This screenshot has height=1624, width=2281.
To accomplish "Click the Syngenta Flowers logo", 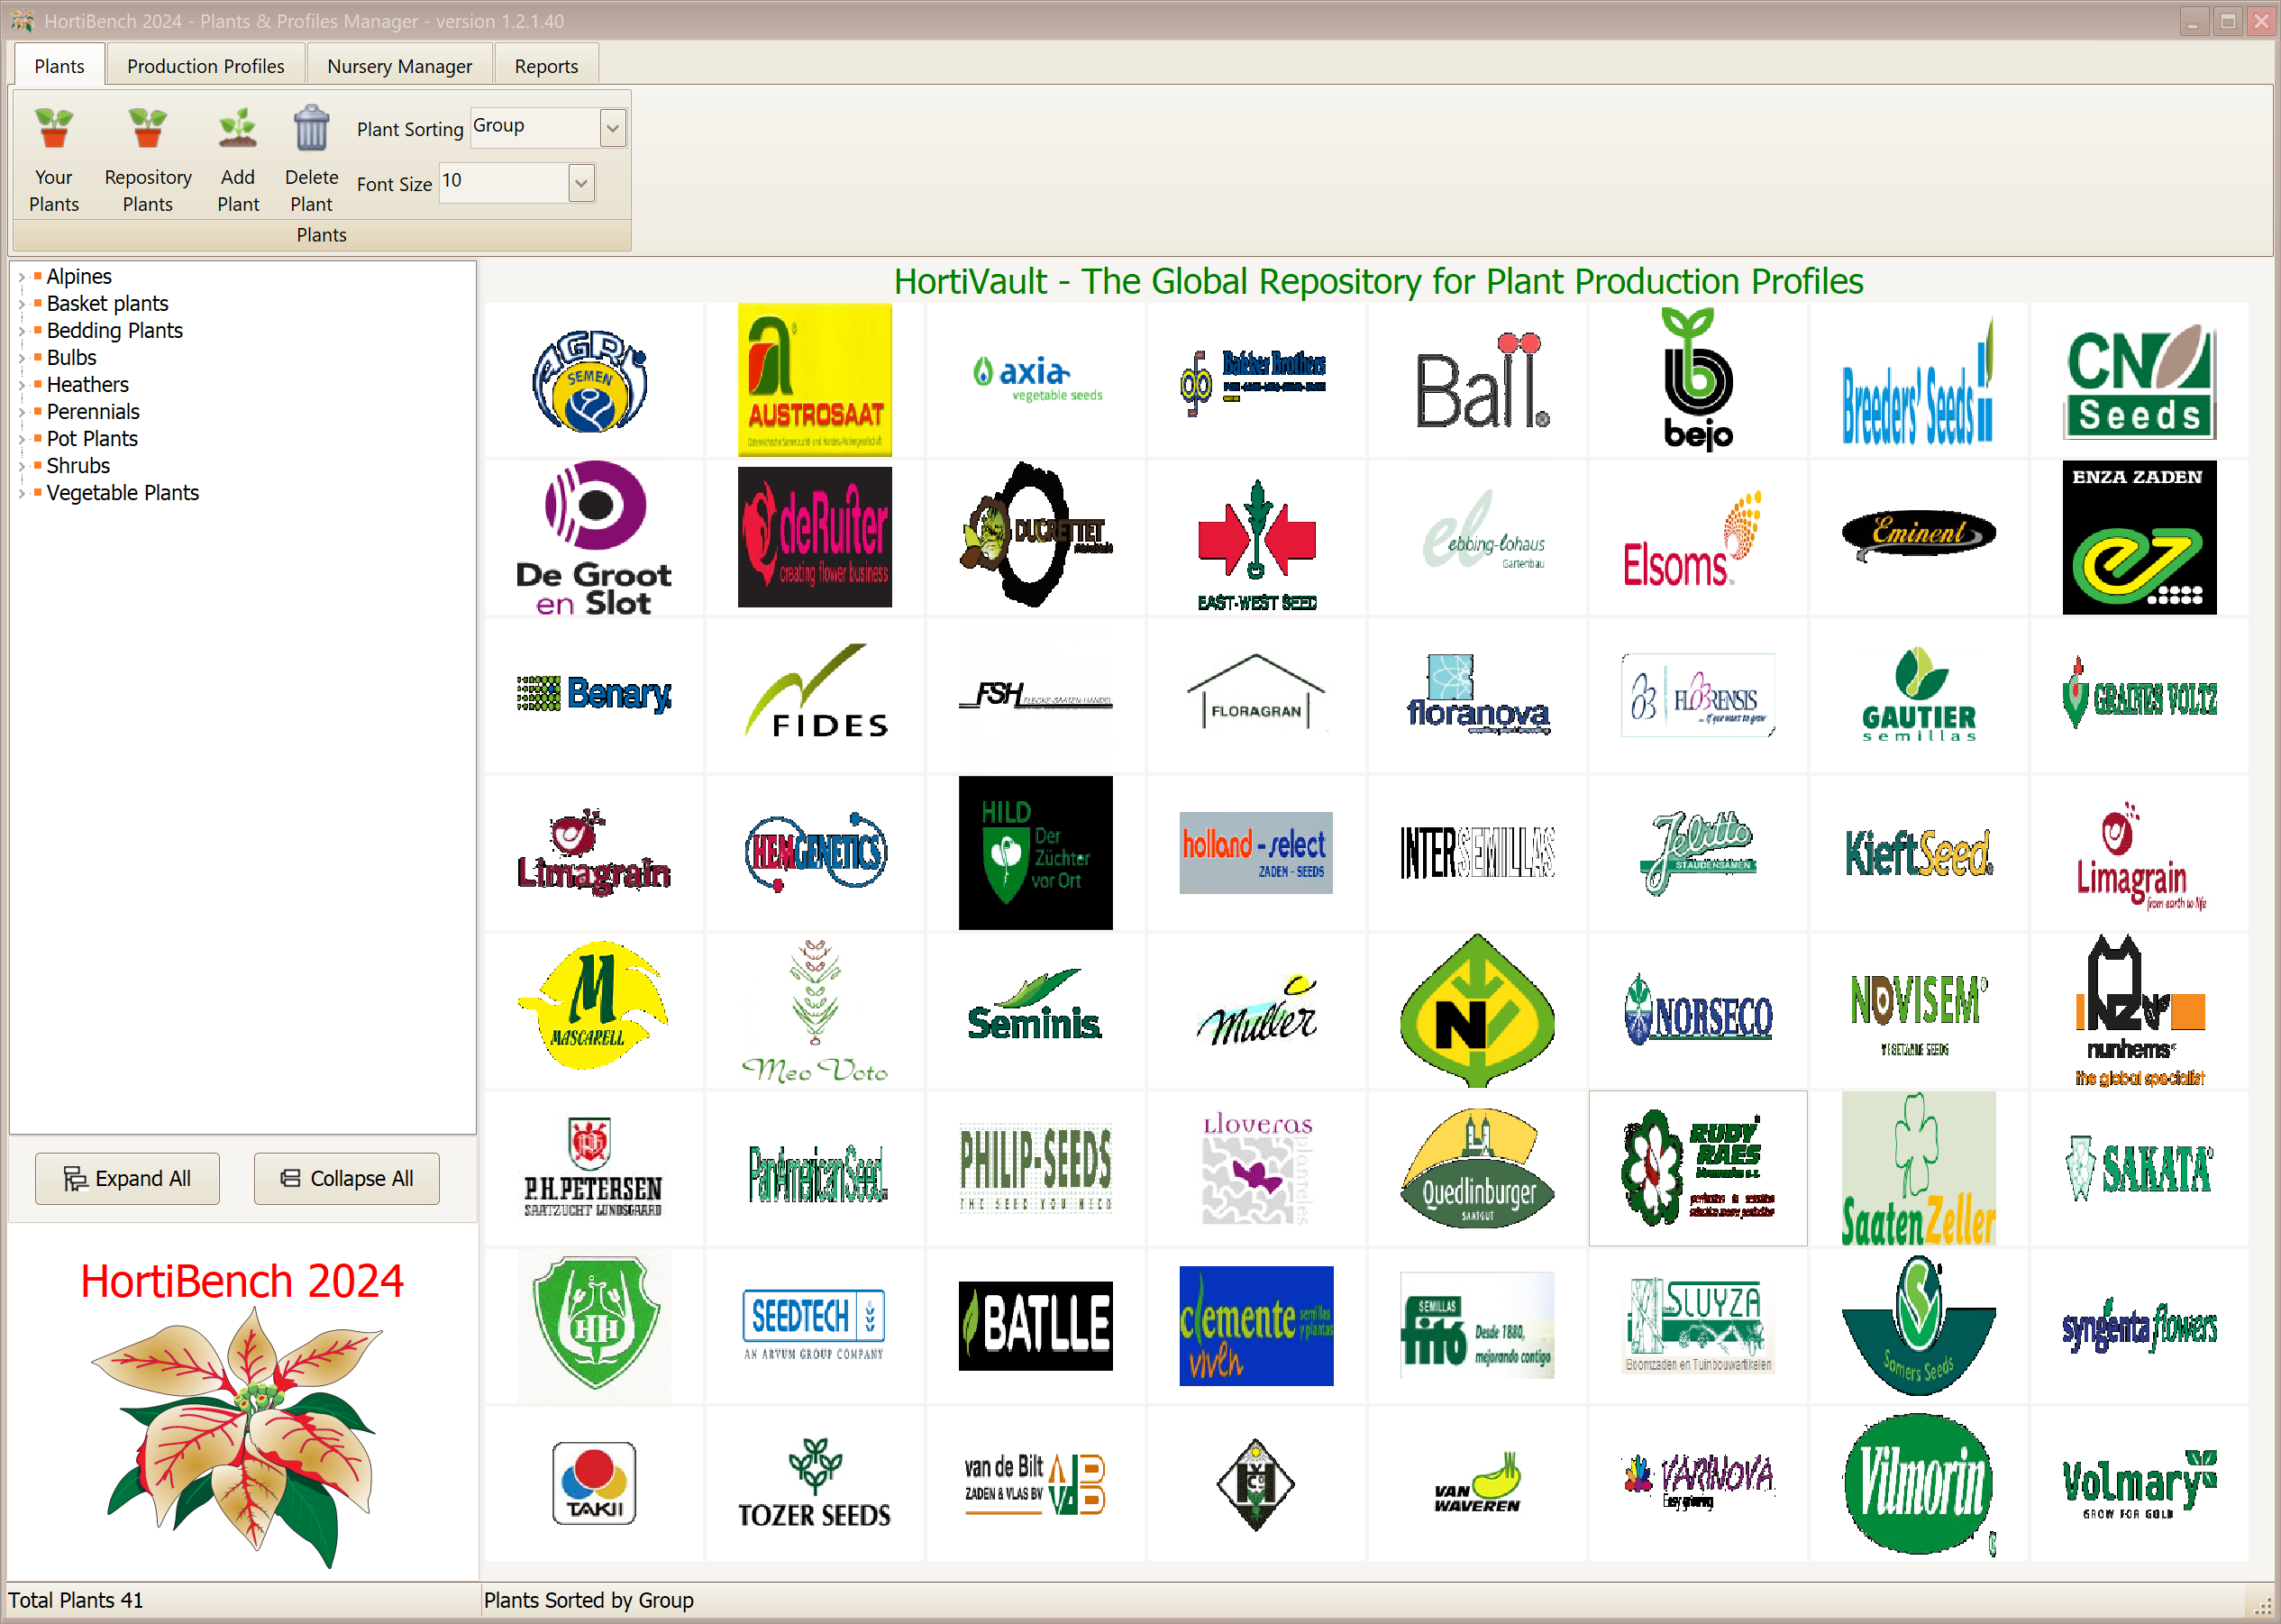I will click(x=2138, y=1326).
